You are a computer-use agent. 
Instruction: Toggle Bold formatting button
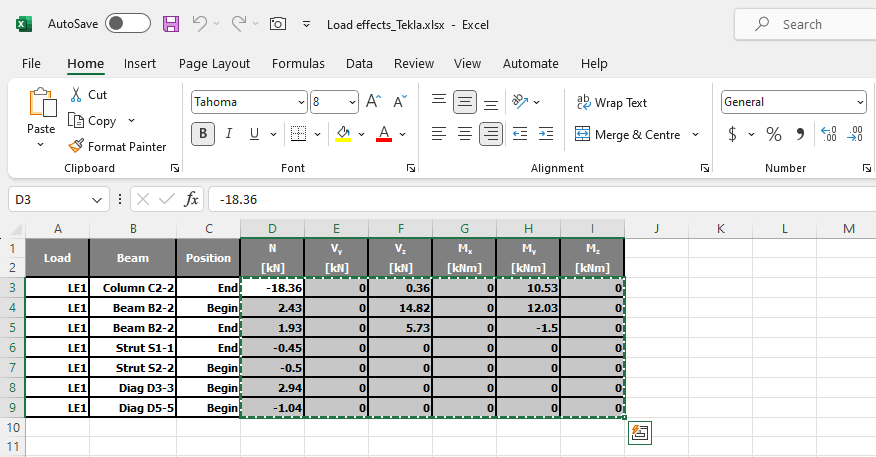coord(203,134)
